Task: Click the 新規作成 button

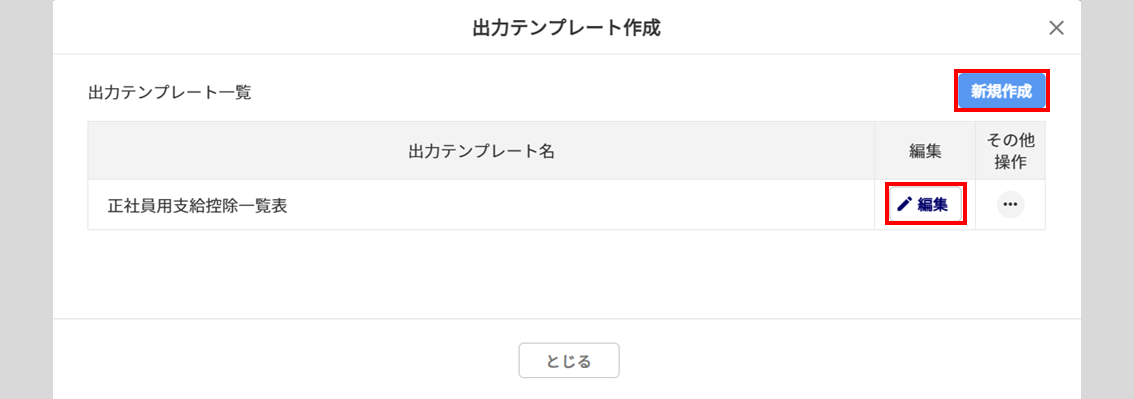Action: coord(1002,91)
